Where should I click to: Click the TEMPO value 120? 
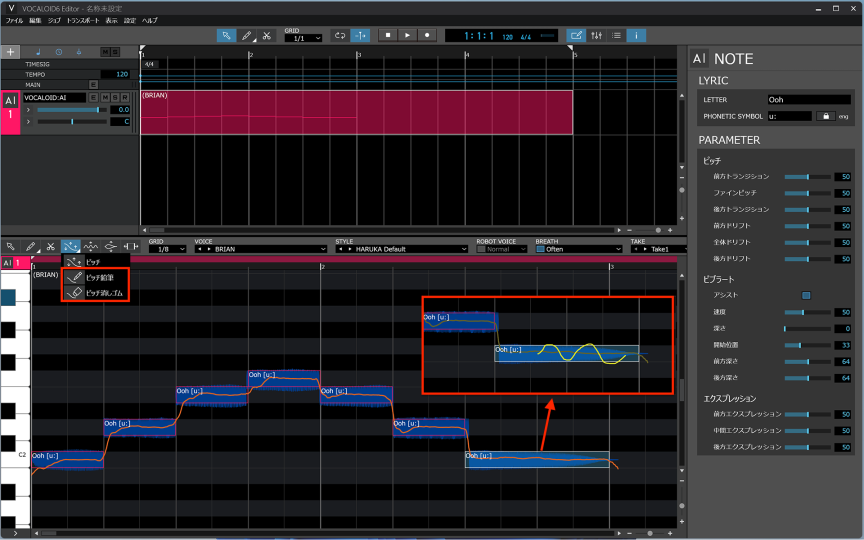coord(115,74)
